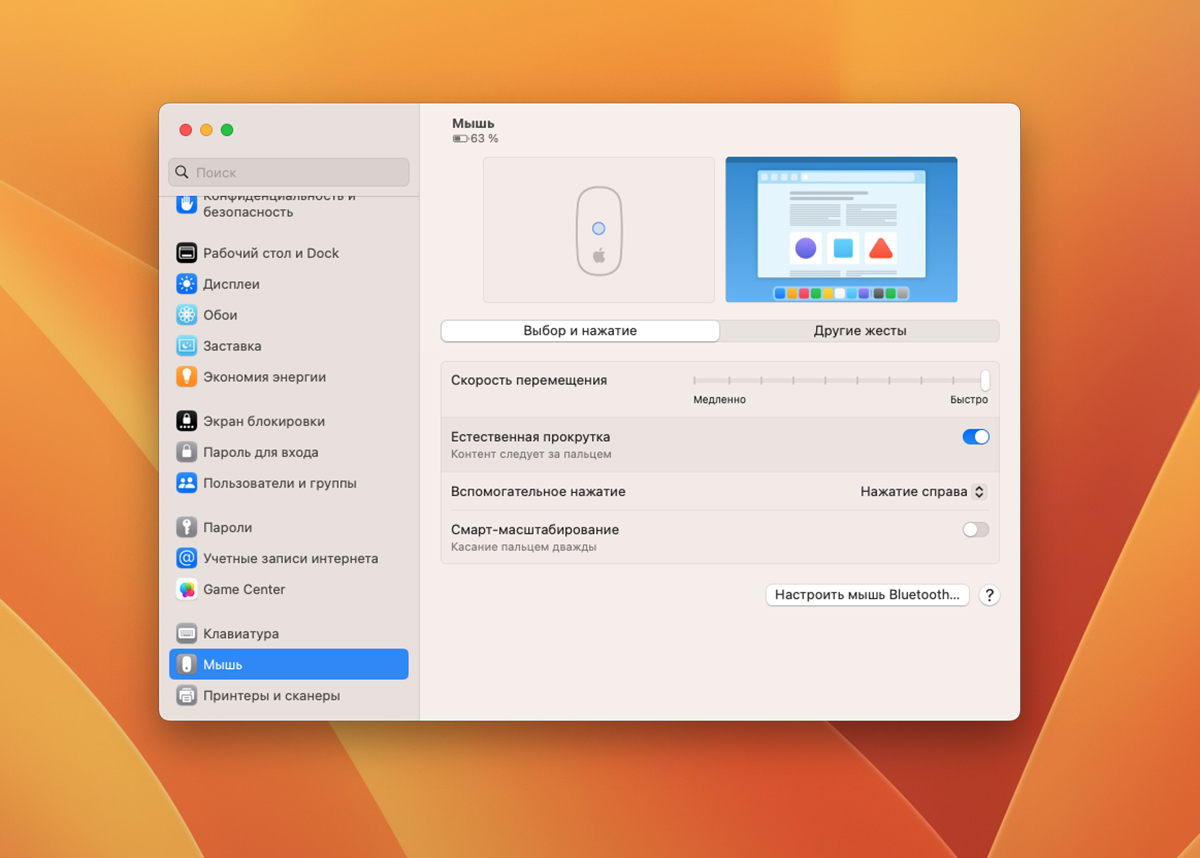Image resolution: width=1200 pixels, height=858 pixels.
Task: Select the Заставка screensaver icon
Action: (187, 346)
